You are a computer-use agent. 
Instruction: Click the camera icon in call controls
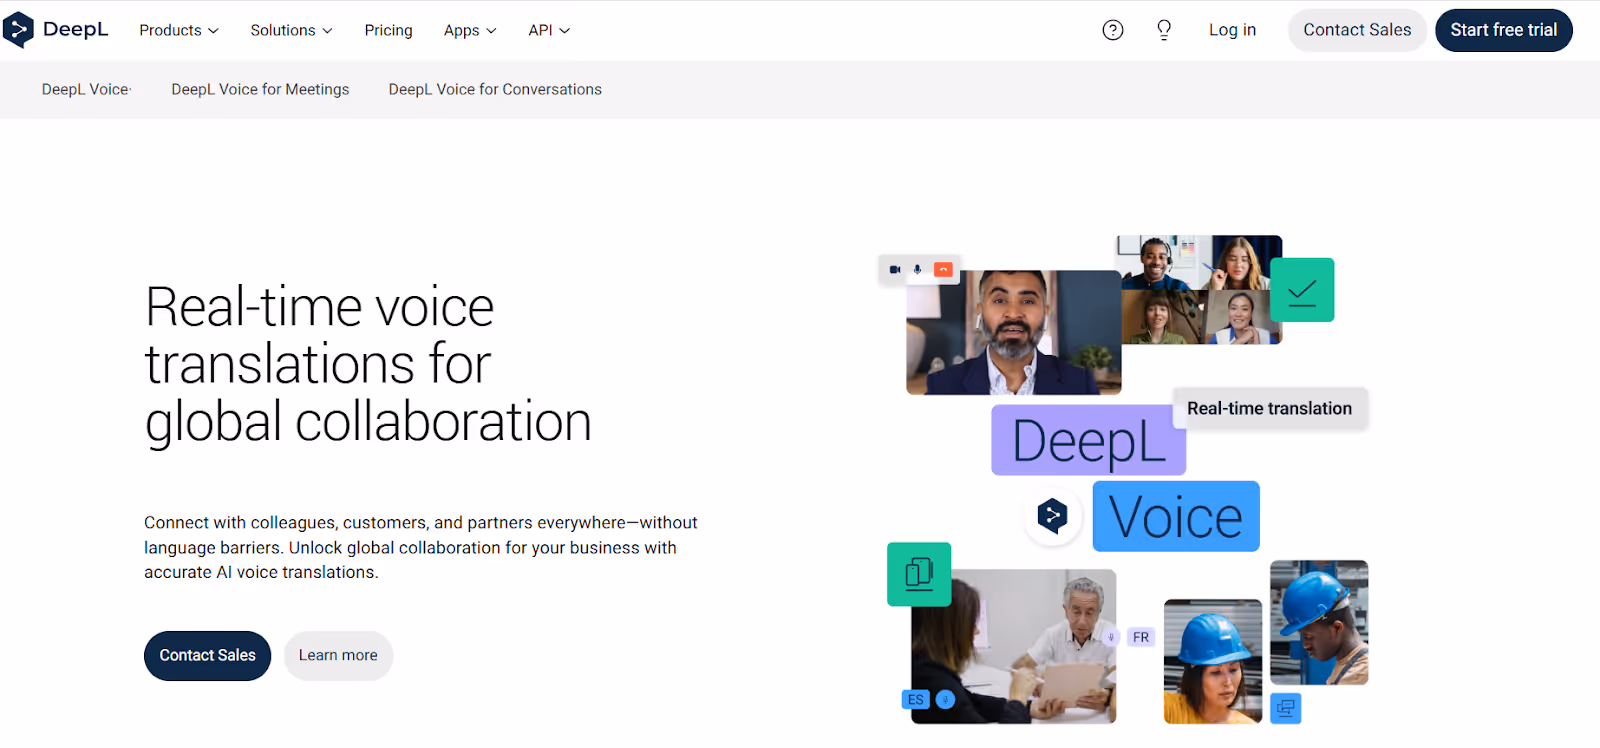pos(895,270)
